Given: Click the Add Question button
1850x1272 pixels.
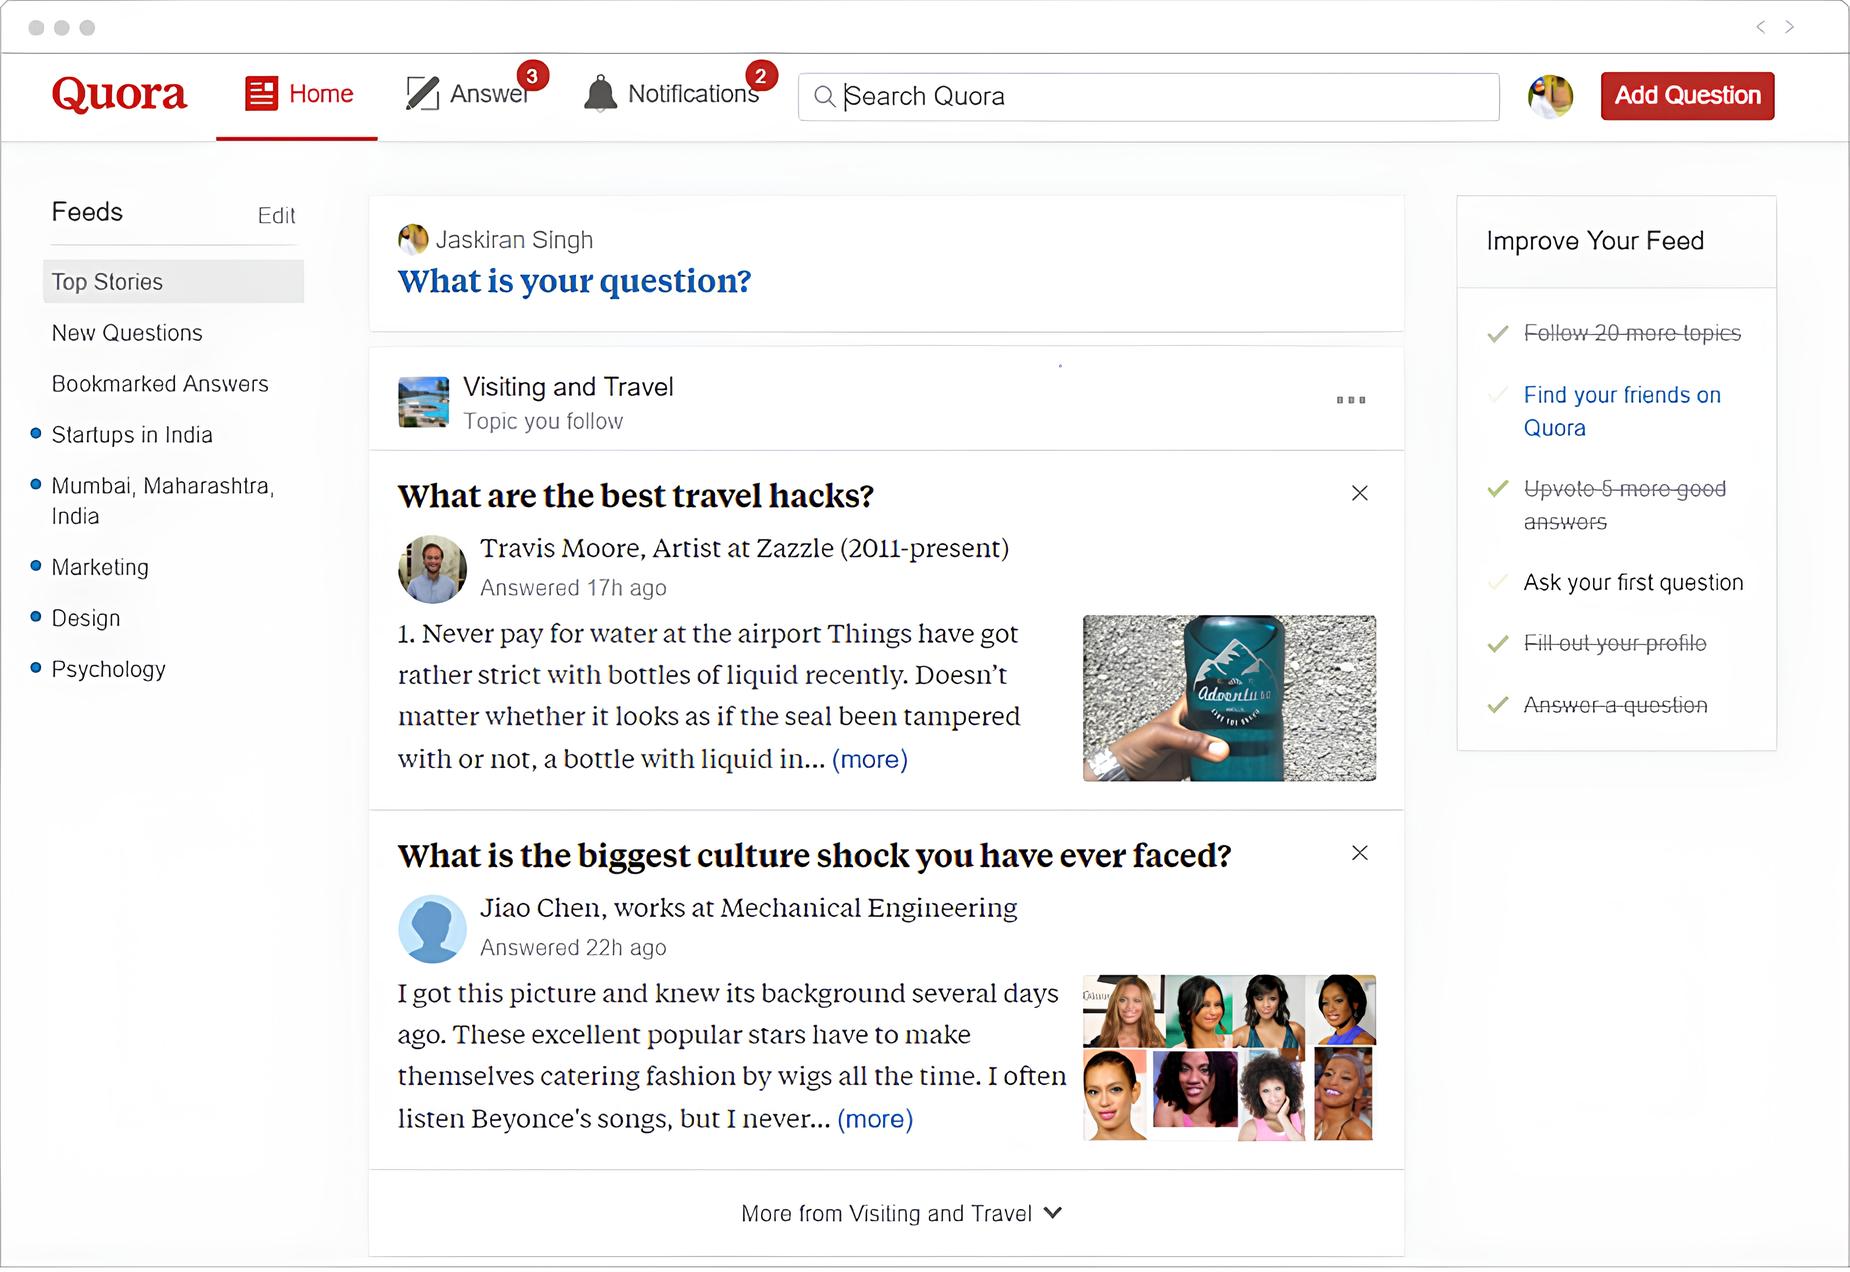Looking at the screenshot, I should [x=1687, y=95].
